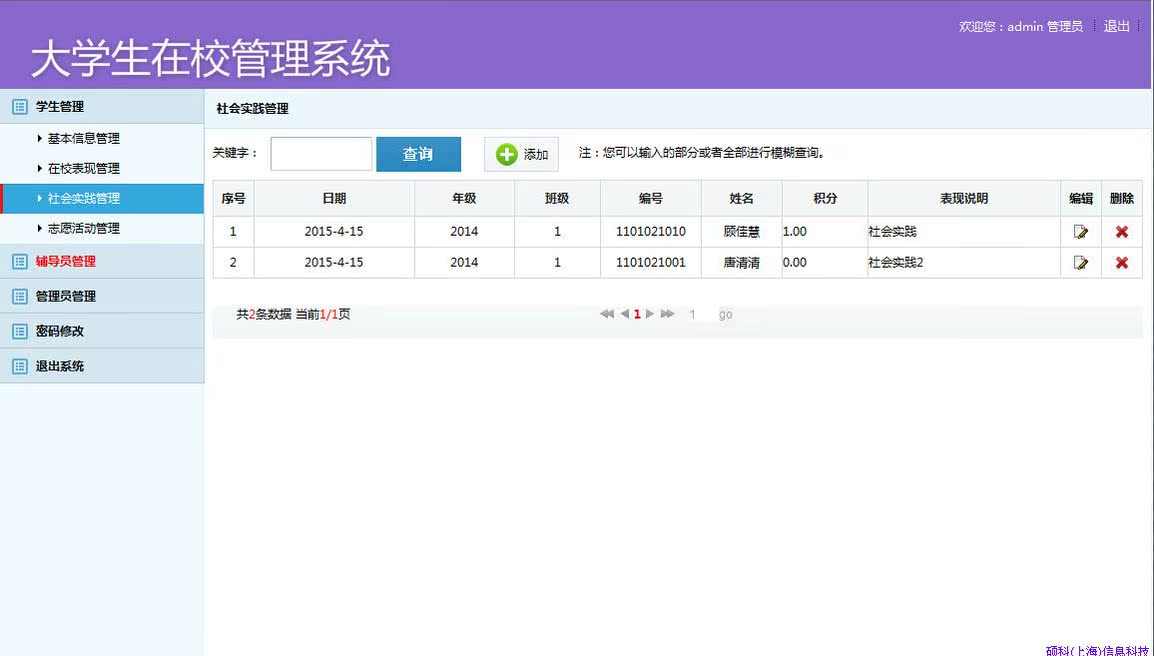Click the score cell 0.00
The height and width of the screenshot is (656, 1154).
[x=825, y=263]
